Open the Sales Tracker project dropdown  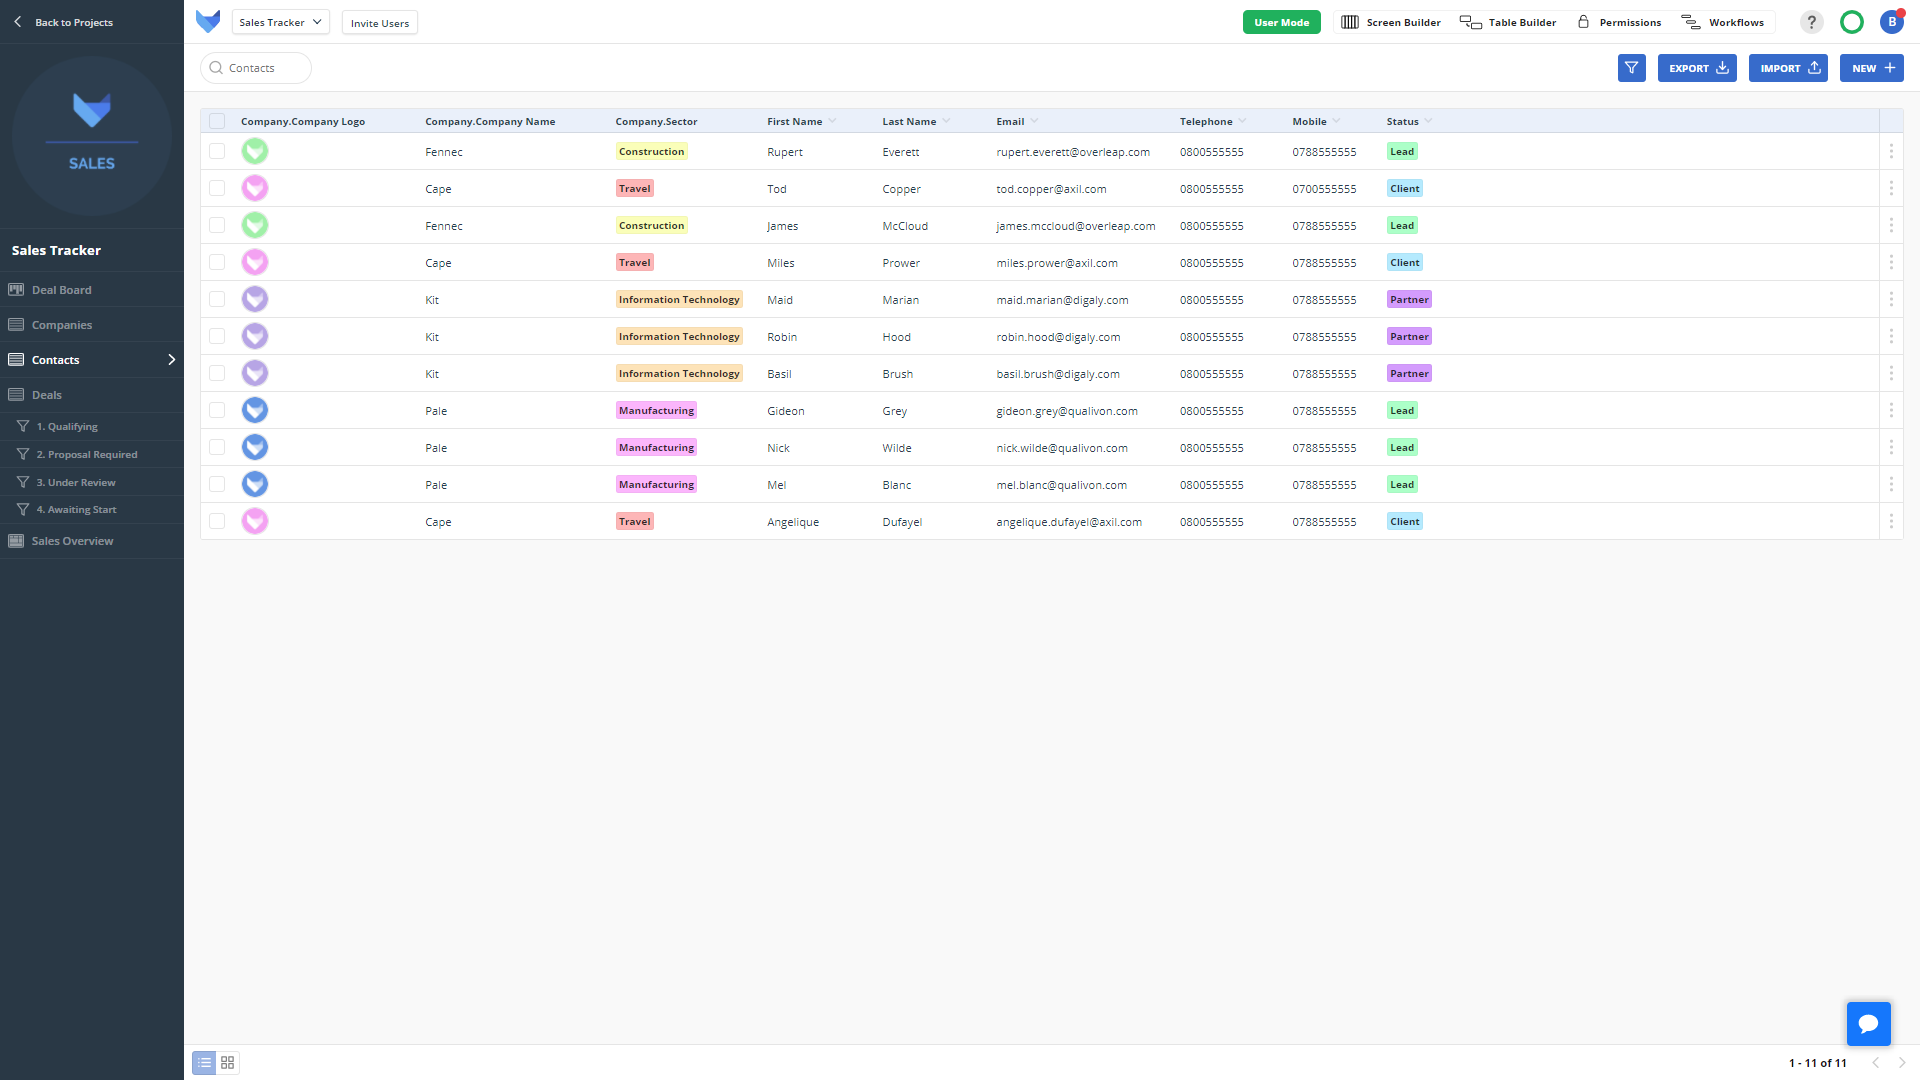[281, 22]
